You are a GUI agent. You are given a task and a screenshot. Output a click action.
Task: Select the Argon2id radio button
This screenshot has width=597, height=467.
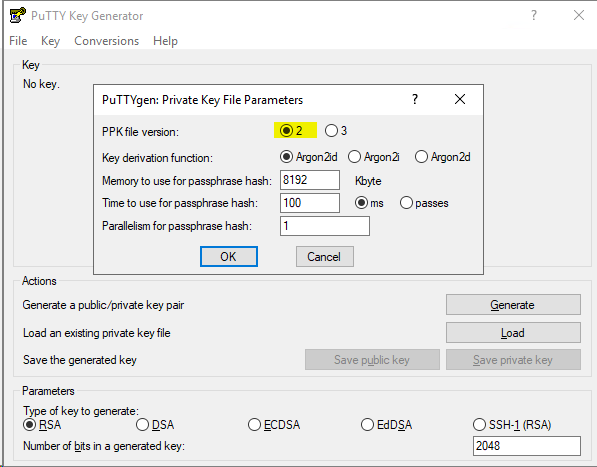tap(309, 157)
